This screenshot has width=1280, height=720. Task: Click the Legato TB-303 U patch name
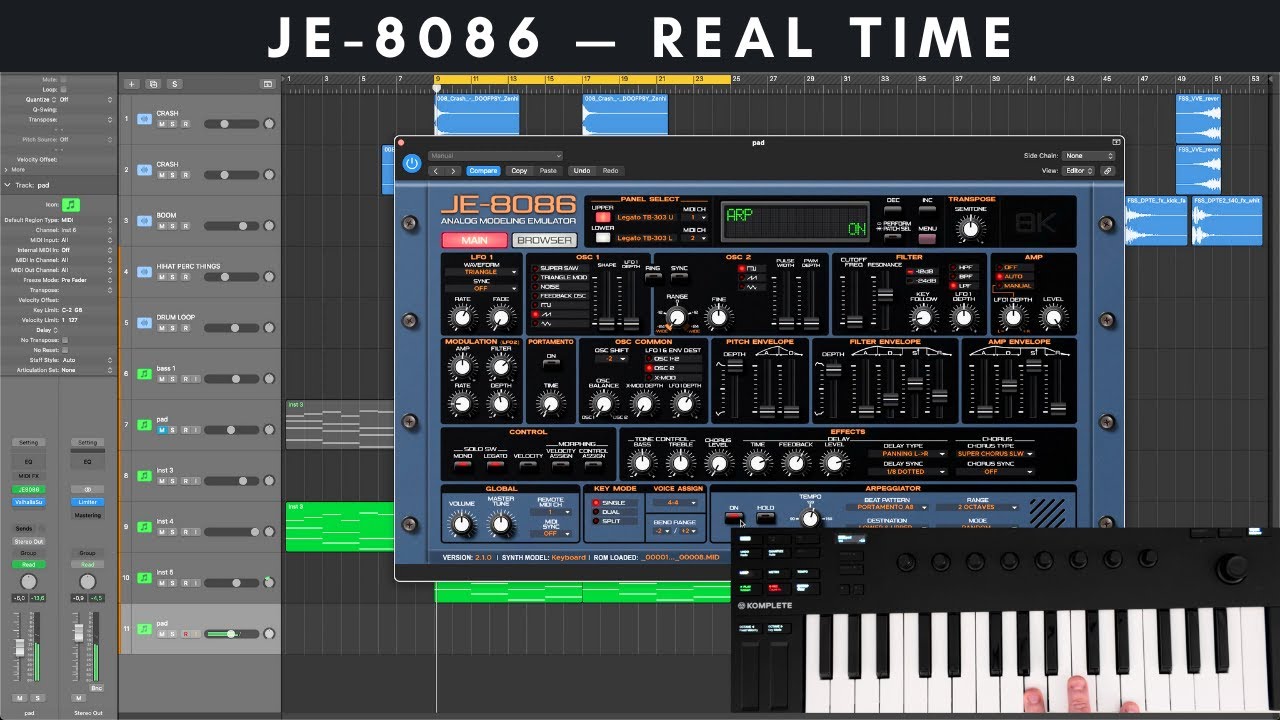[645, 216]
